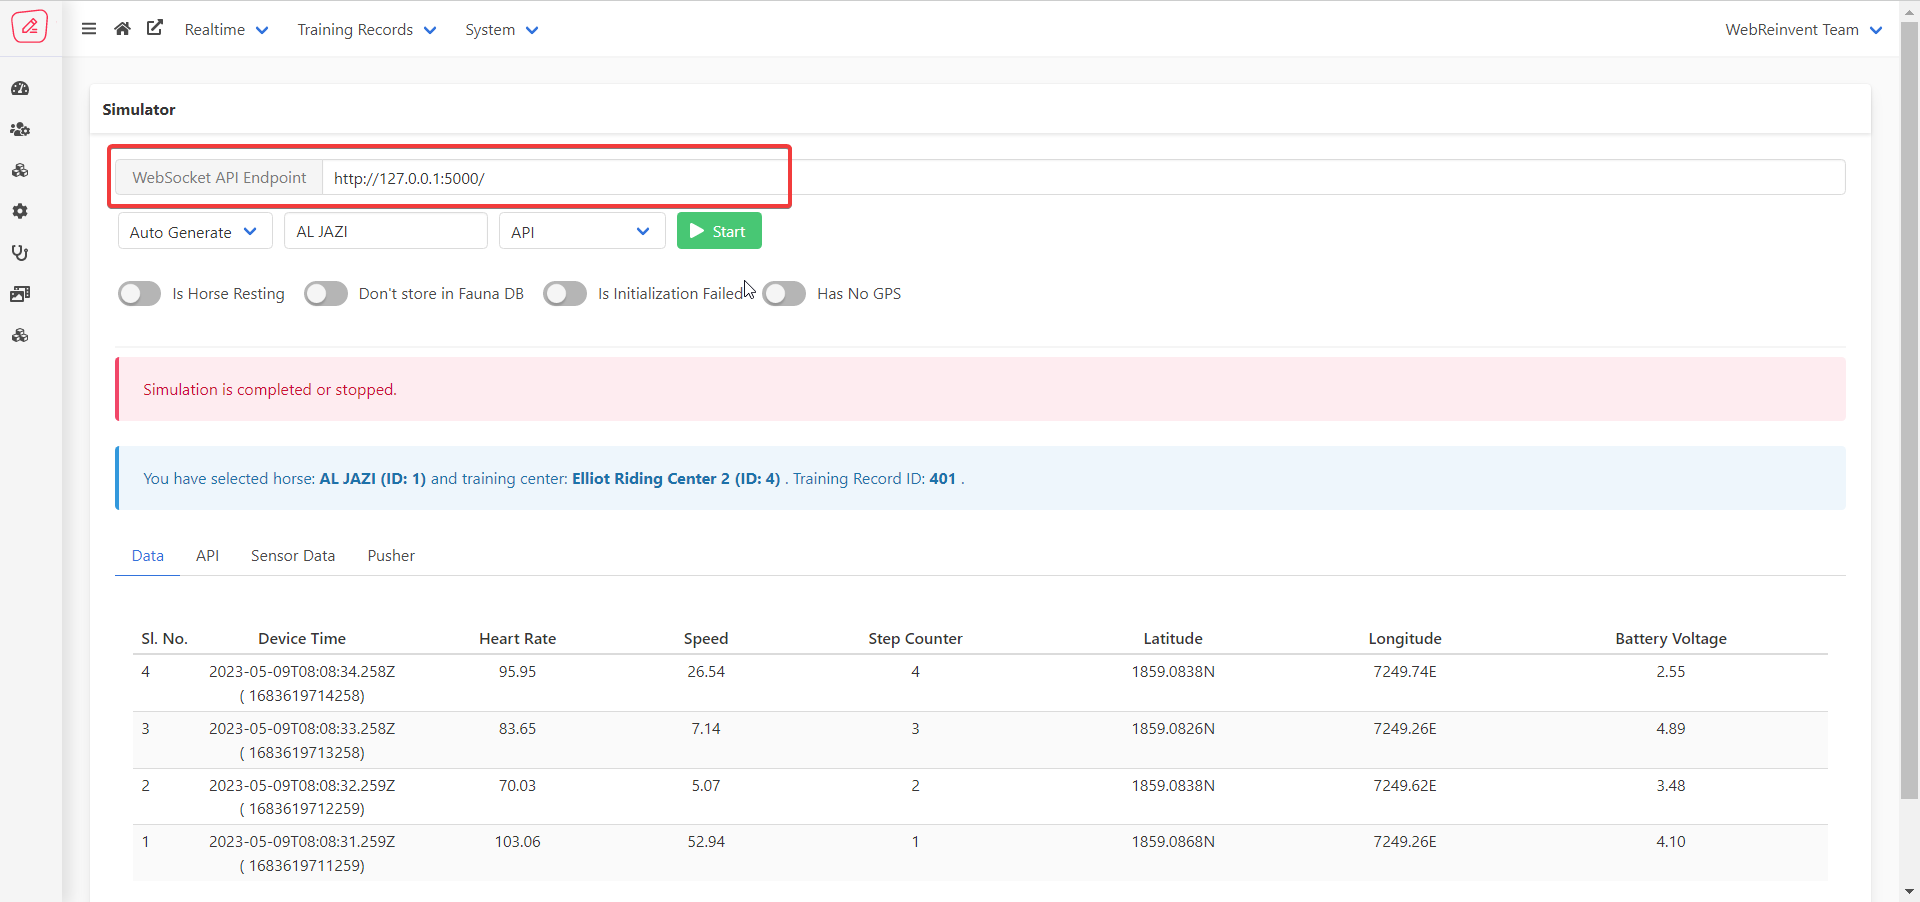Viewport: 1920px width, 902px height.
Task: Expand the Auto Generate dropdown
Action: (x=194, y=231)
